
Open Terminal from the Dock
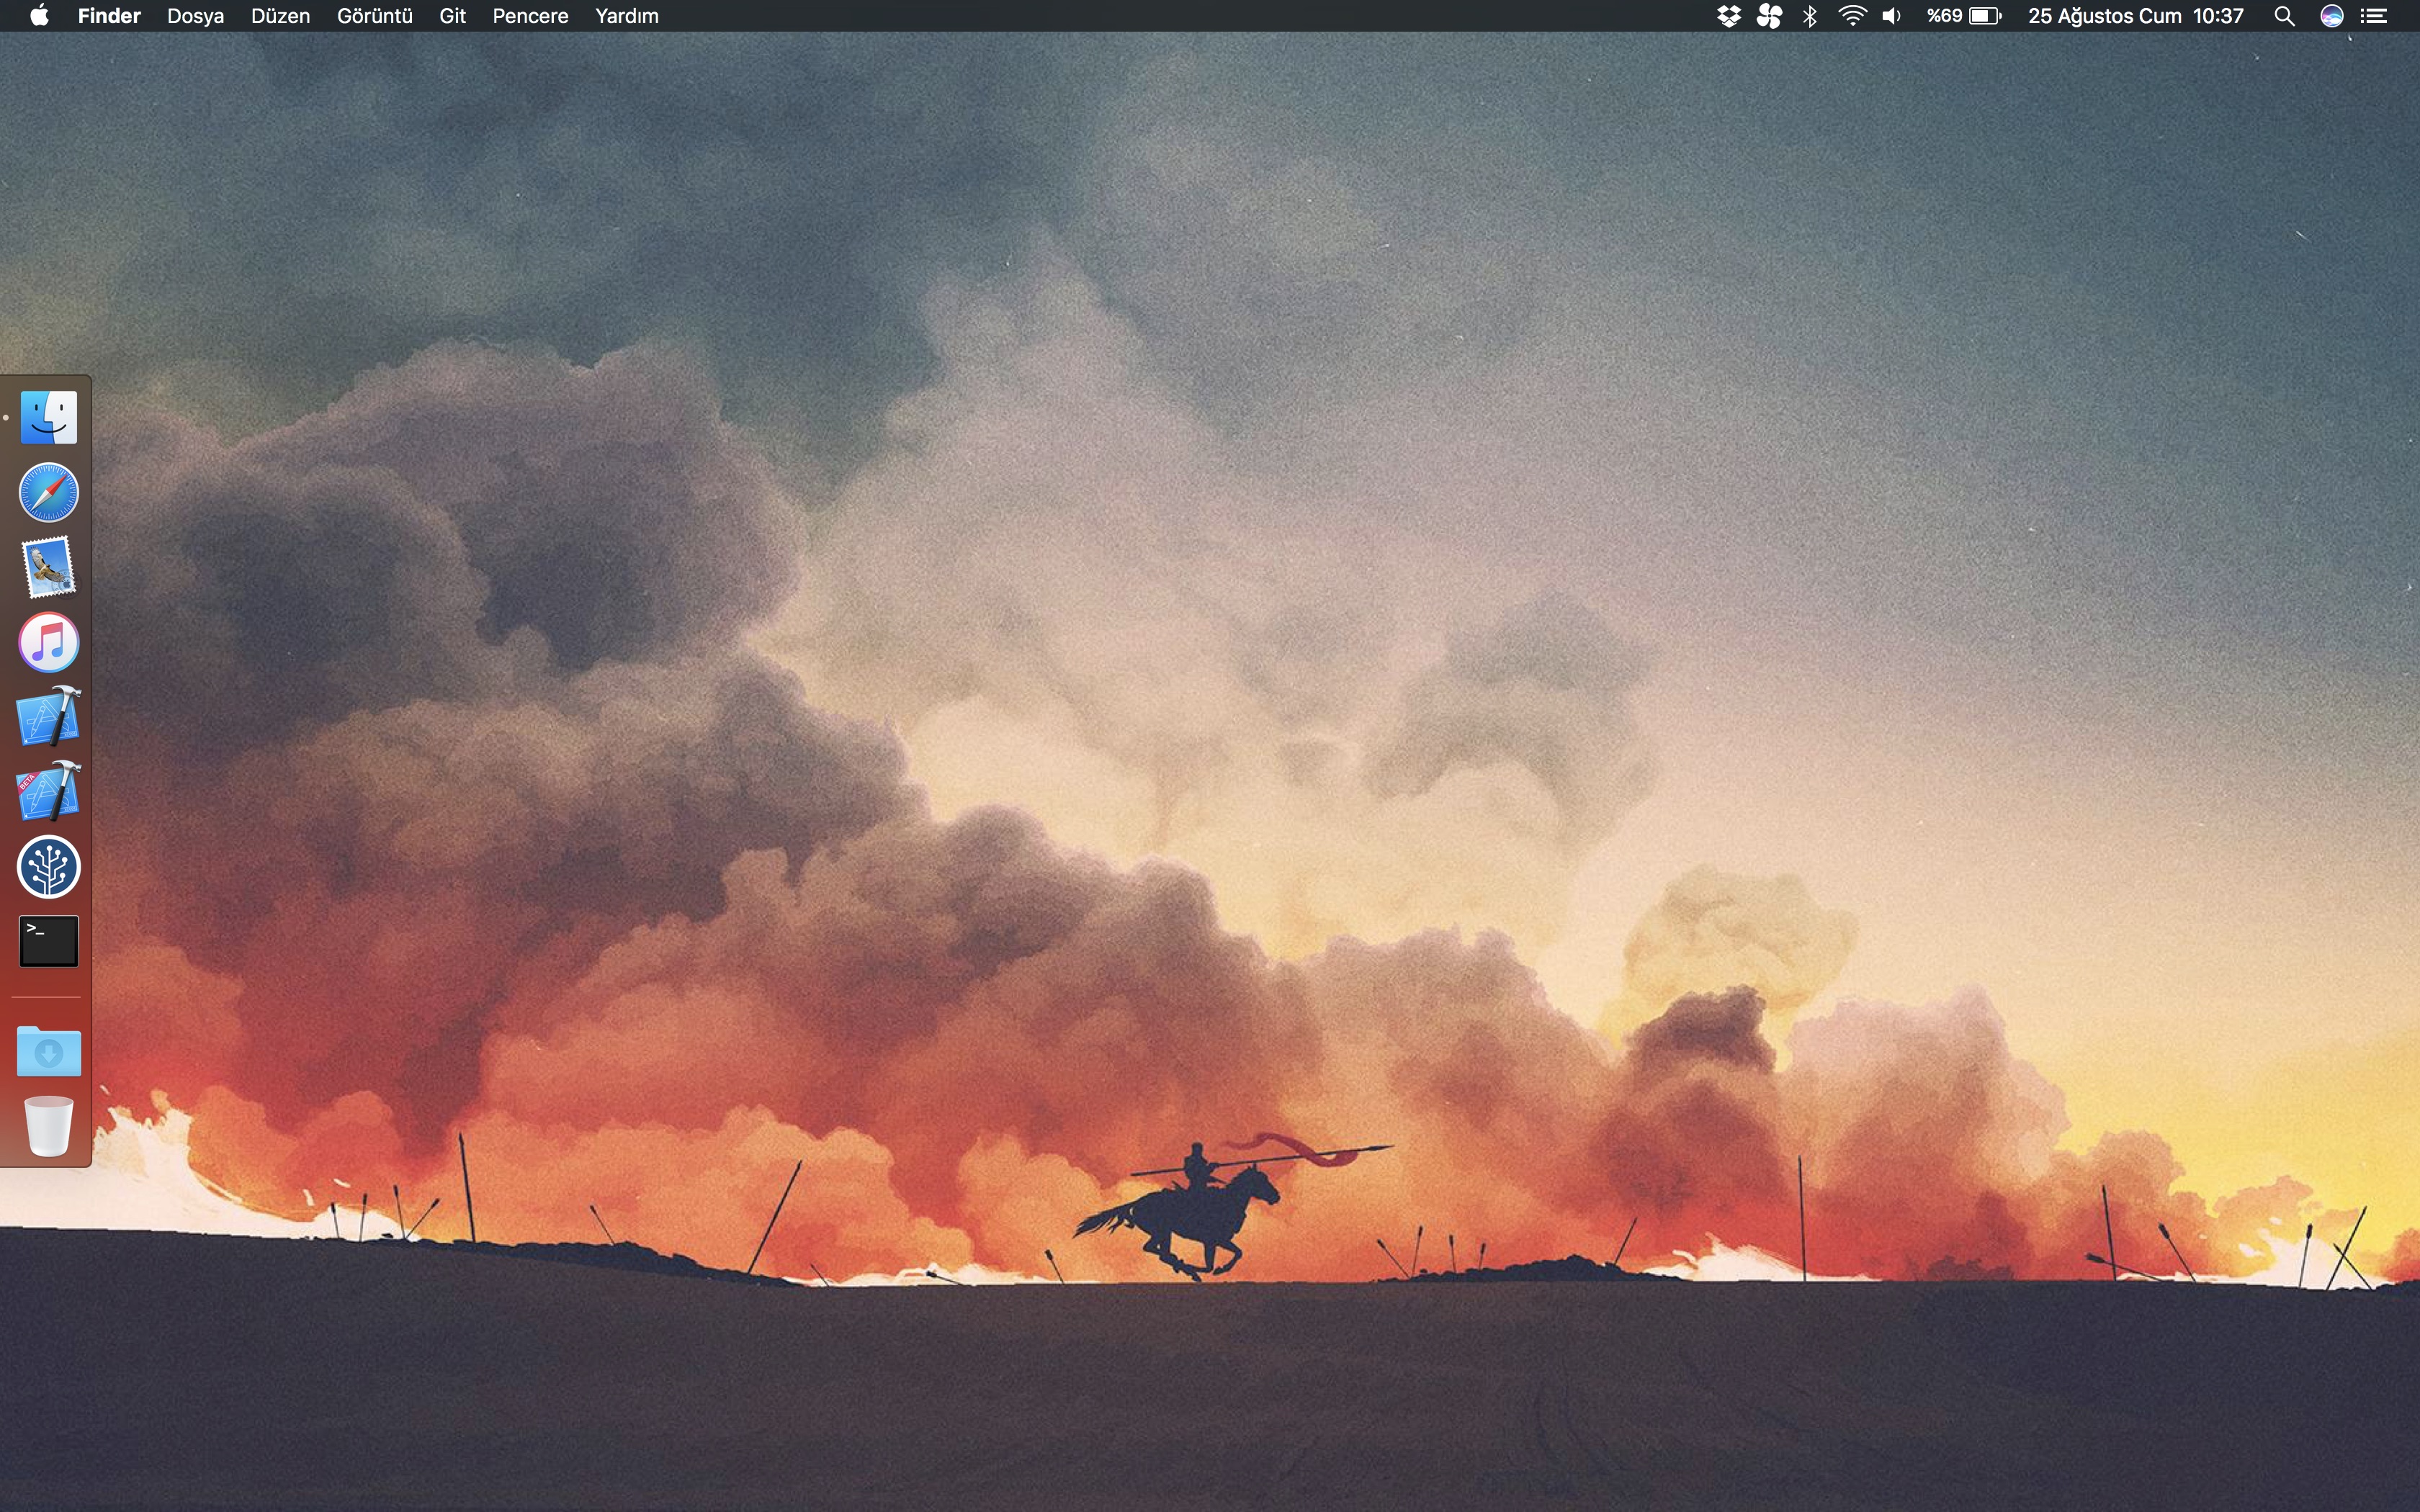[x=49, y=941]
